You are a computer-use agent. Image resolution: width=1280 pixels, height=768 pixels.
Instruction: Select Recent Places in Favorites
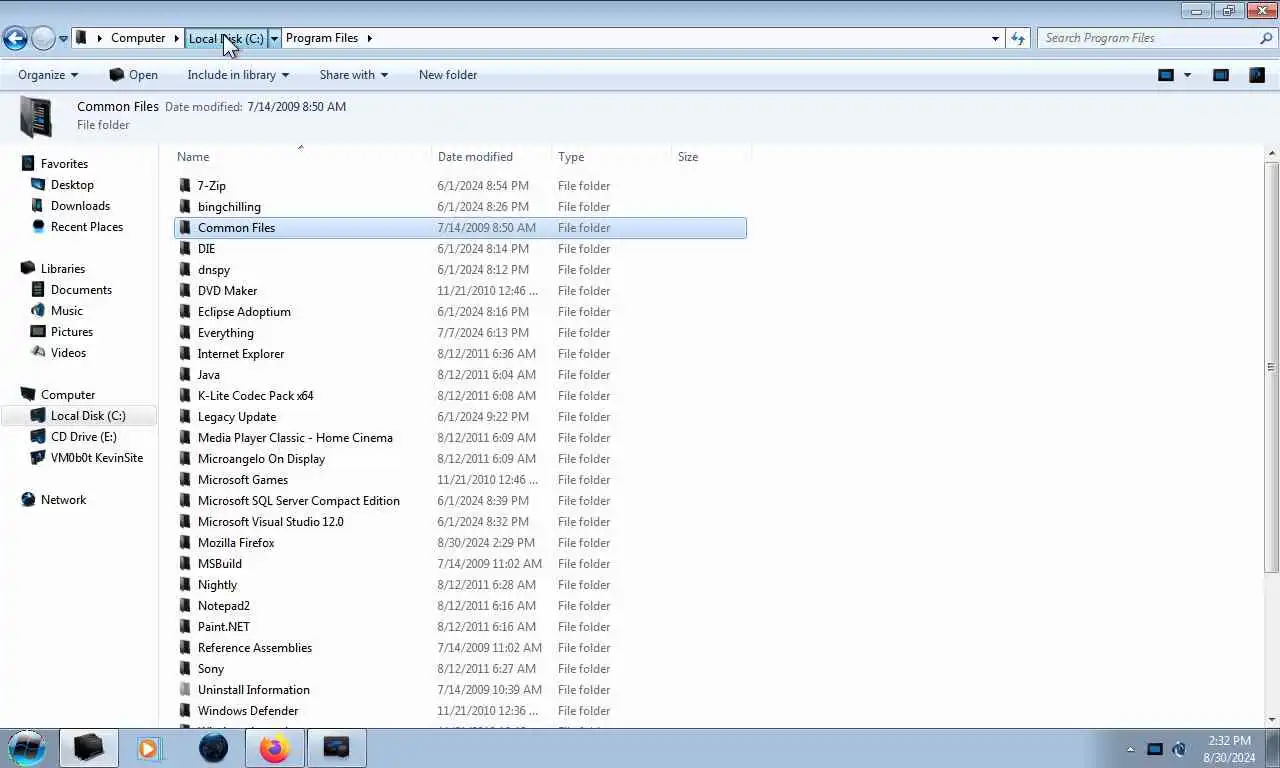[87, 227]
